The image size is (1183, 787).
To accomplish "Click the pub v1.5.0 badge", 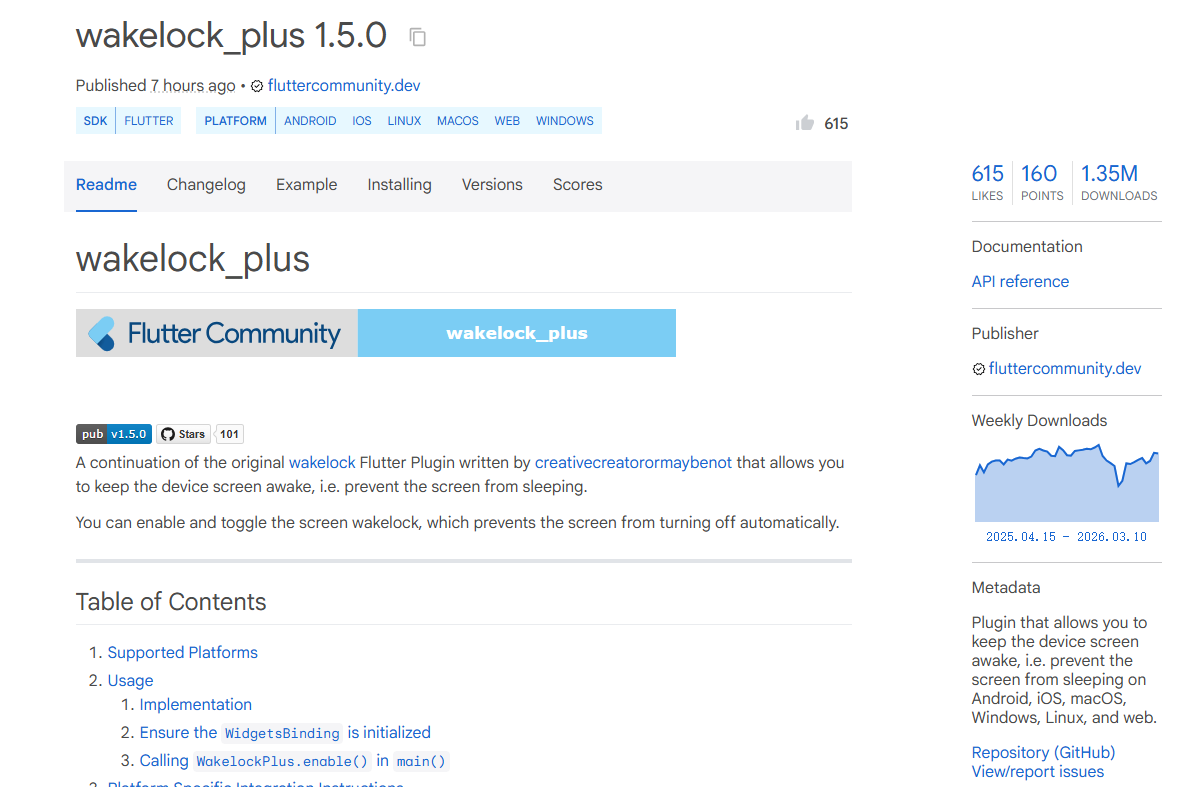I will coord(114,434).
